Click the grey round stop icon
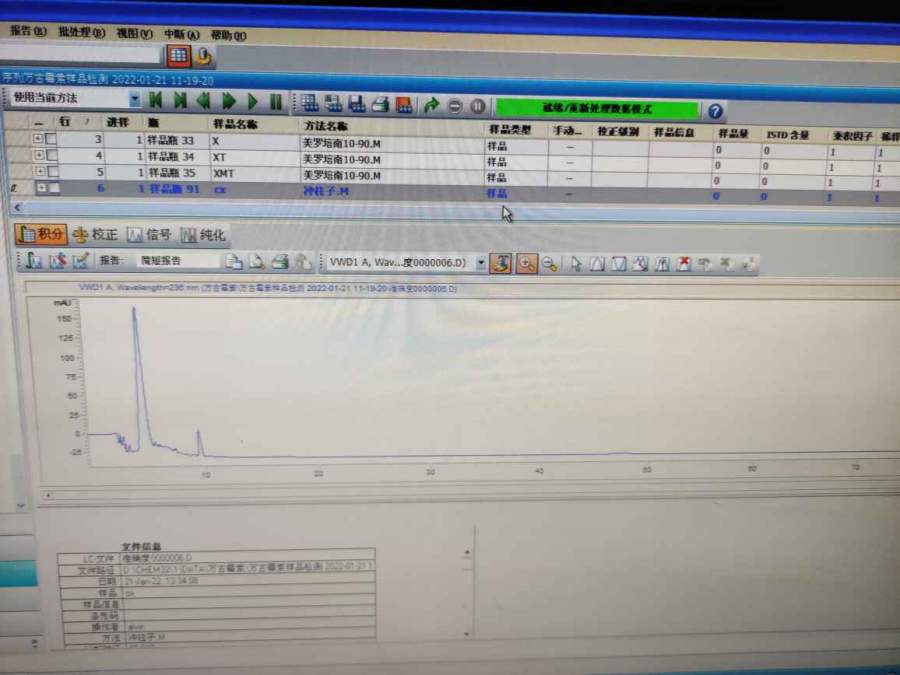This screenshot has width=900, height=675. tap(455, 106)
